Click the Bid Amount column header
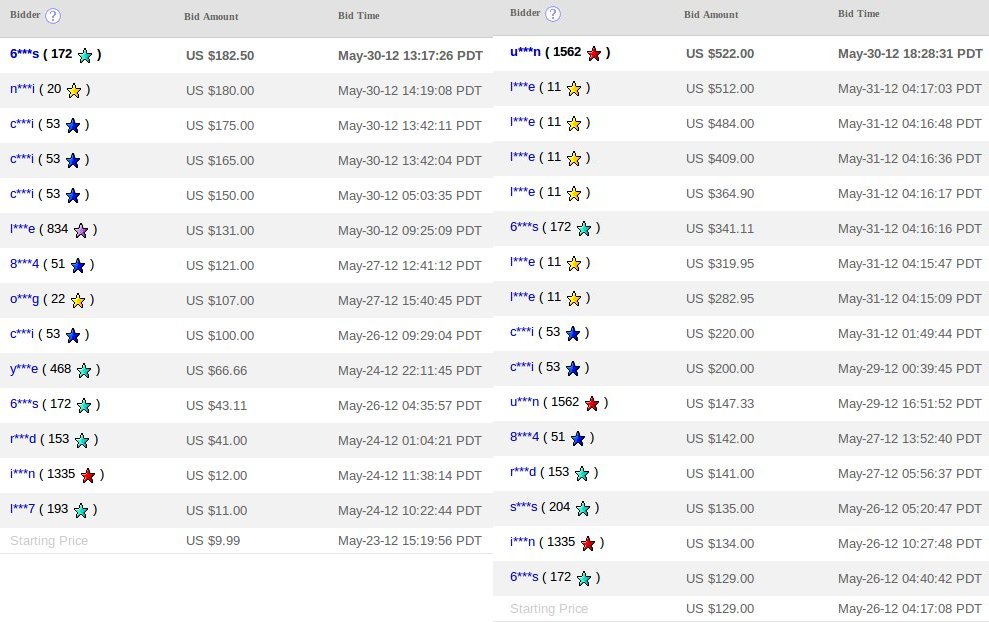The height and width of the screenshot is (622, 989). pyautogui.click(x=209, y=16)
